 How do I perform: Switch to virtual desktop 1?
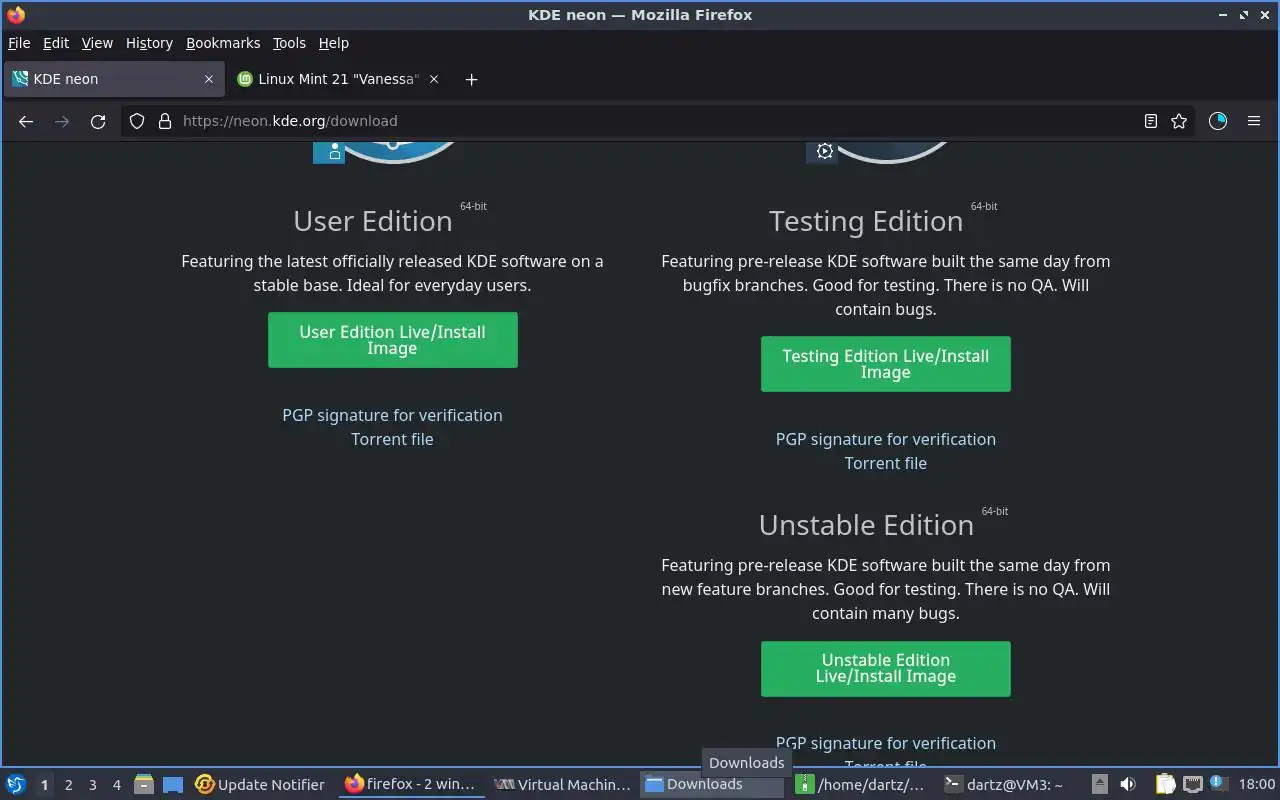[44, 785]
